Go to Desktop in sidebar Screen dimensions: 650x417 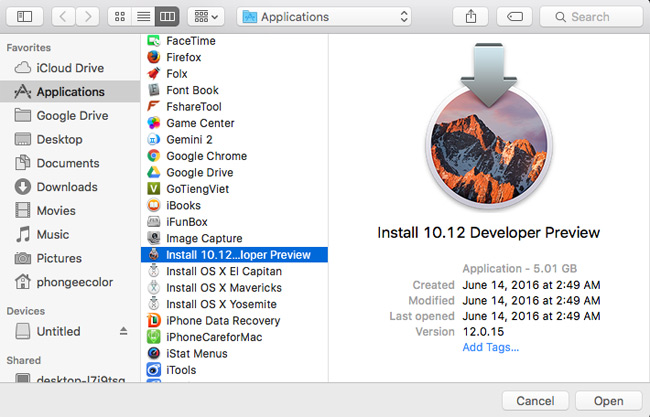[70, 139]
